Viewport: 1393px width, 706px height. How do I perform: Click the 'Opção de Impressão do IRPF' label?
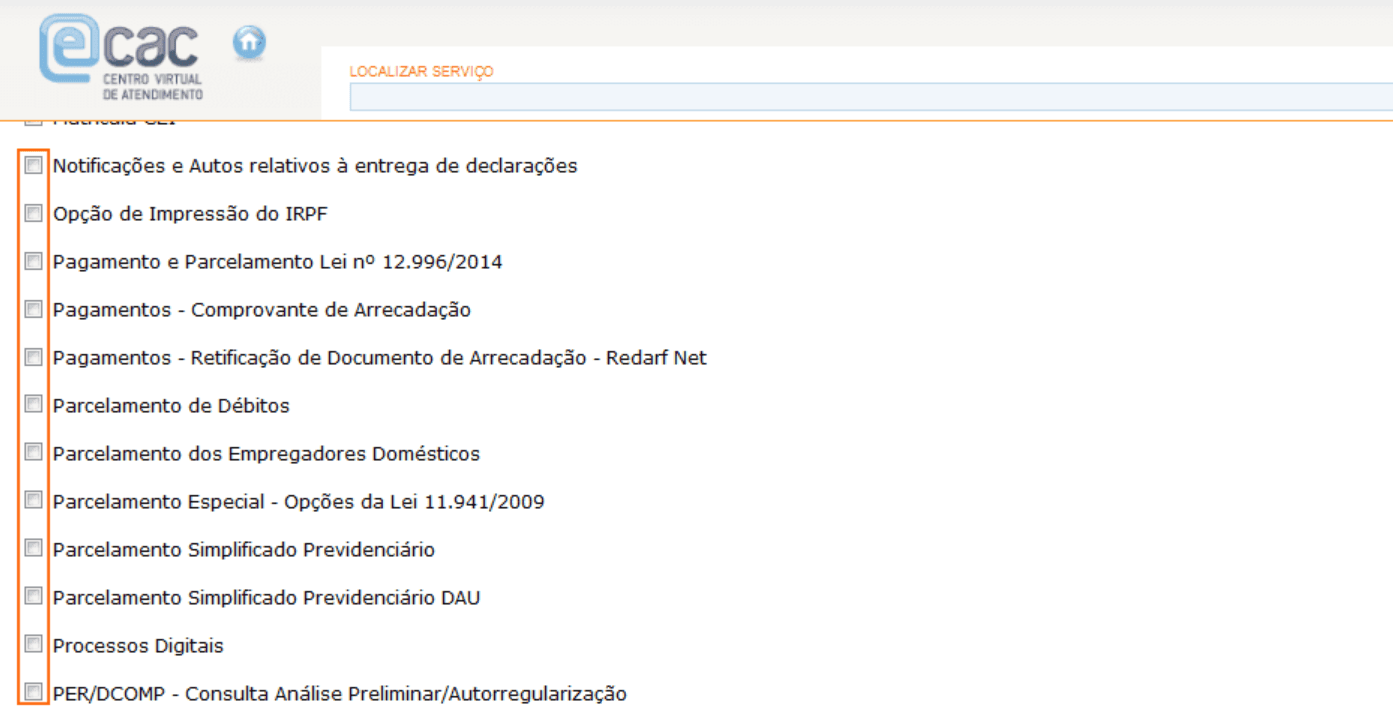click(x=190, y=214)
